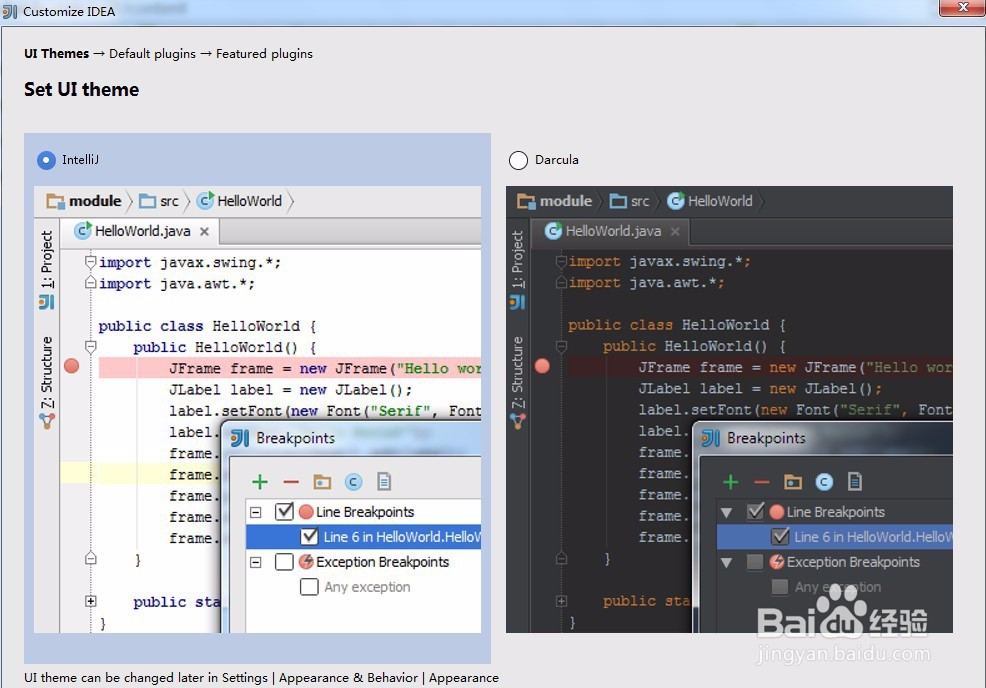
Task: Group by class icon, IntelliJ Breakpoints toolbar
Action: (353, 482)
